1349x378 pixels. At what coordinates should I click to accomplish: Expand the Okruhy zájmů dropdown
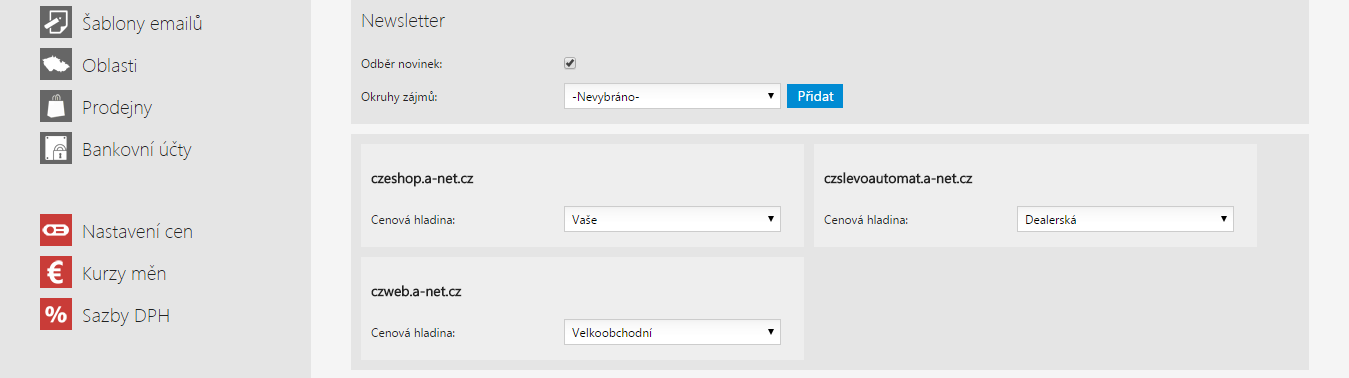[672, 96]
